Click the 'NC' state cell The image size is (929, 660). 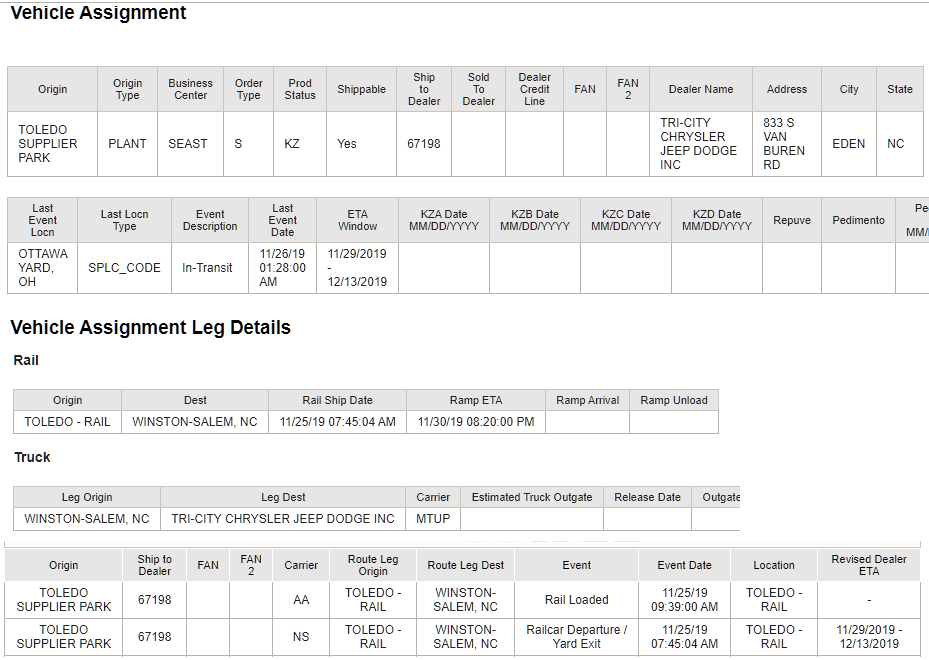[x=899, y=143]
